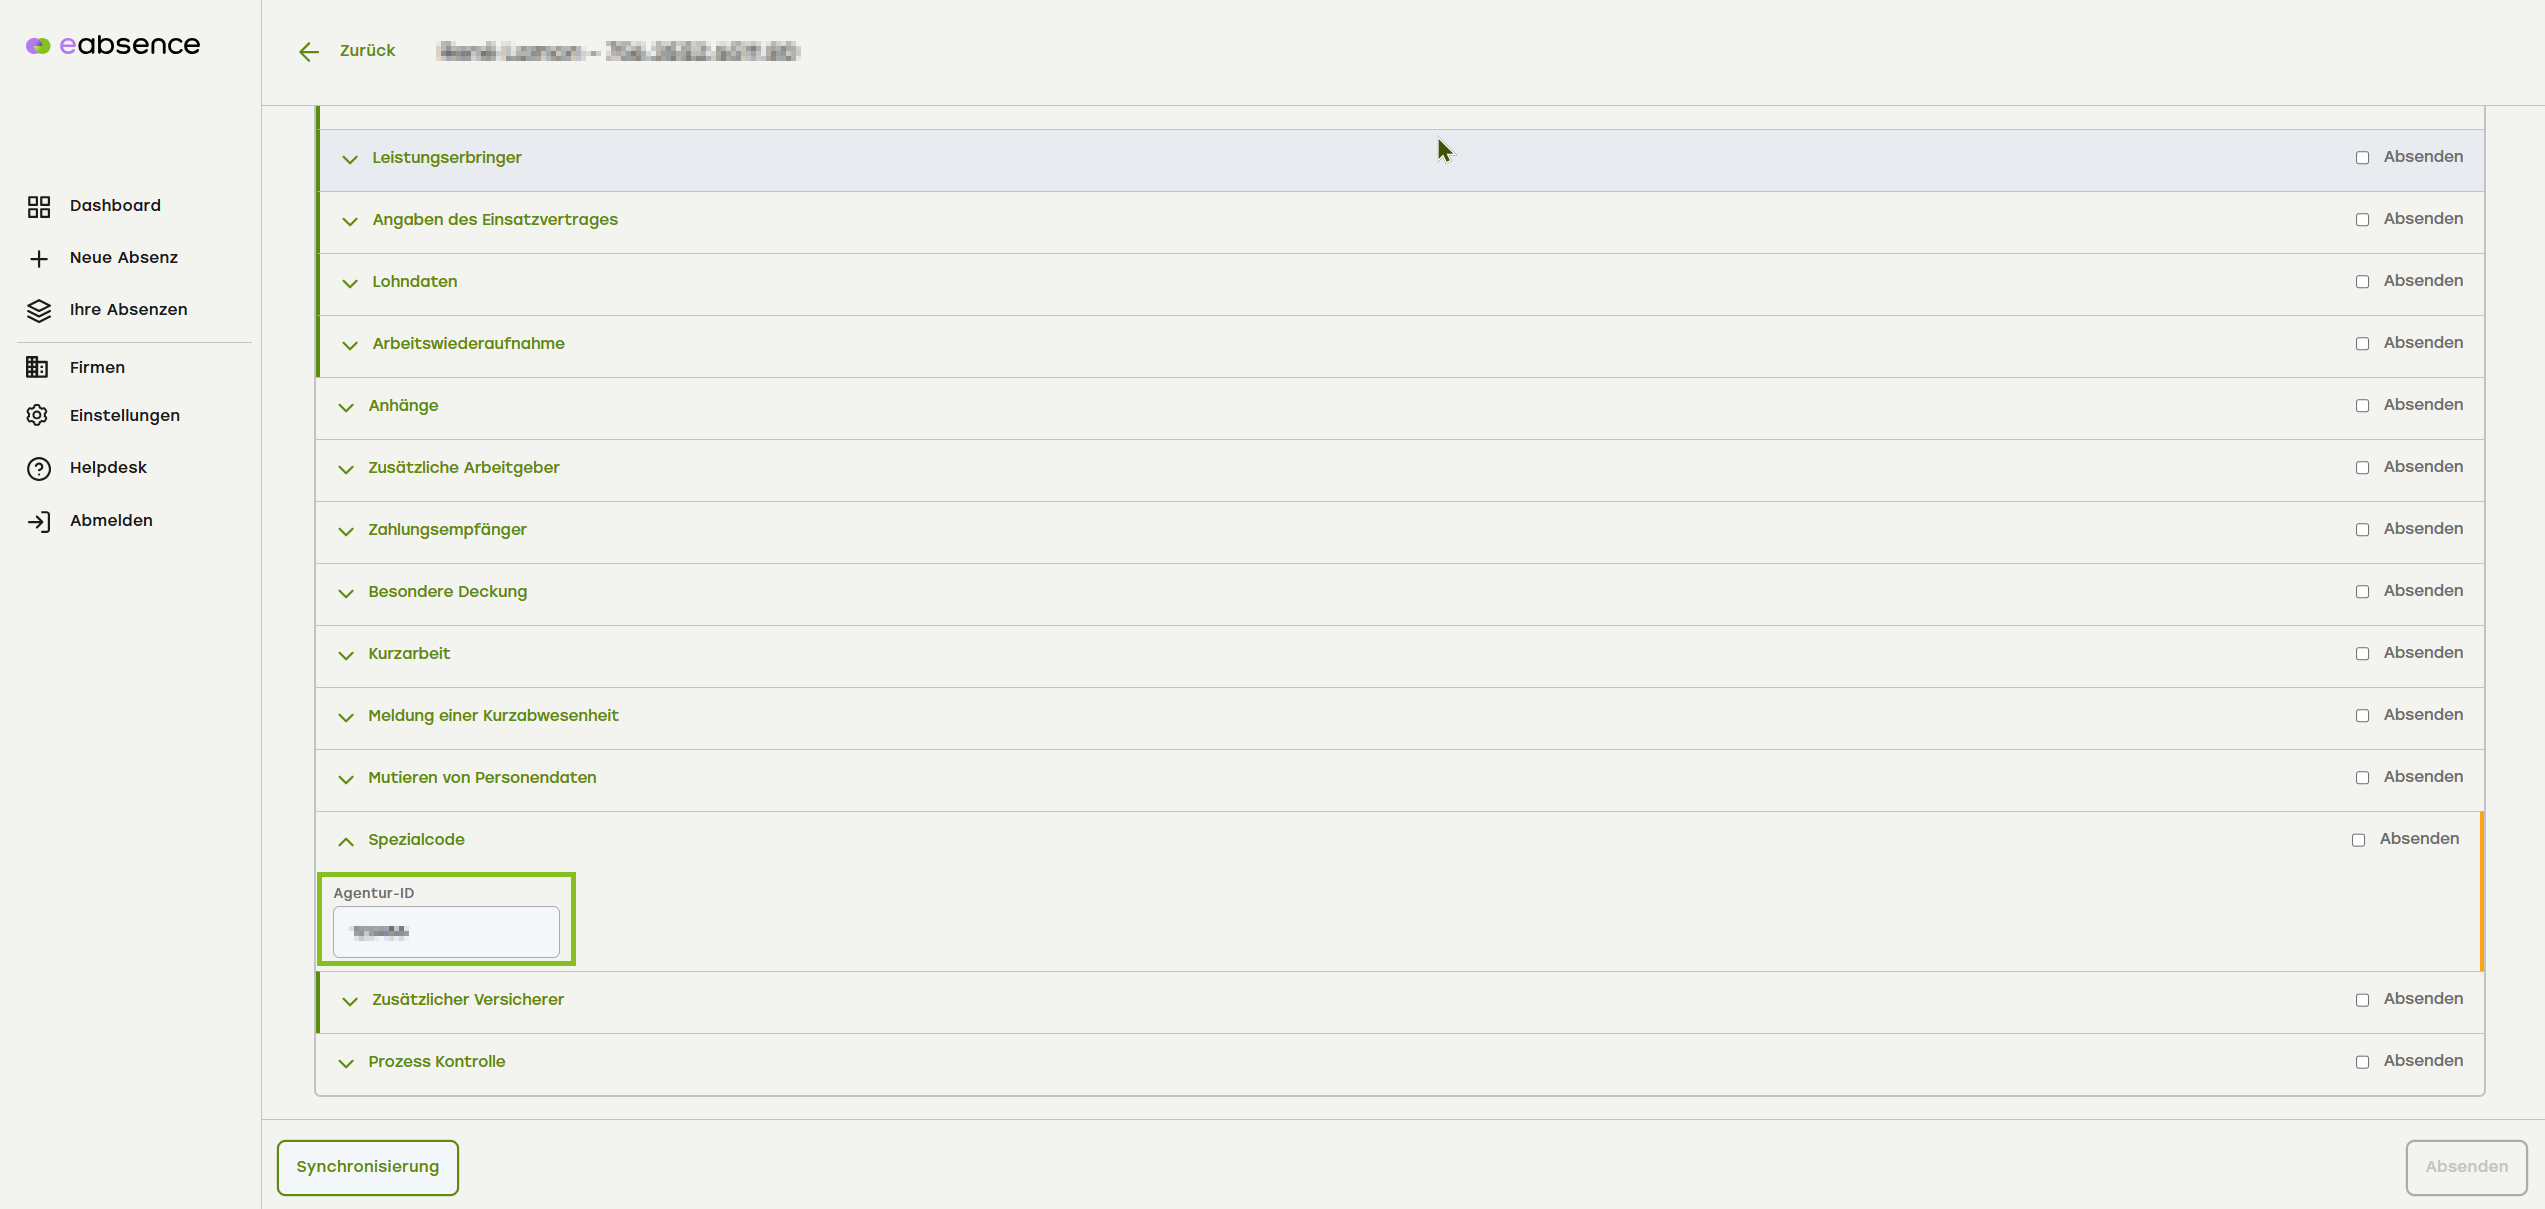The image size is (2545, 1209).
Task: Click the Neue Absenz plus icon
Action: pyautogui.click(x=39, y=259)
